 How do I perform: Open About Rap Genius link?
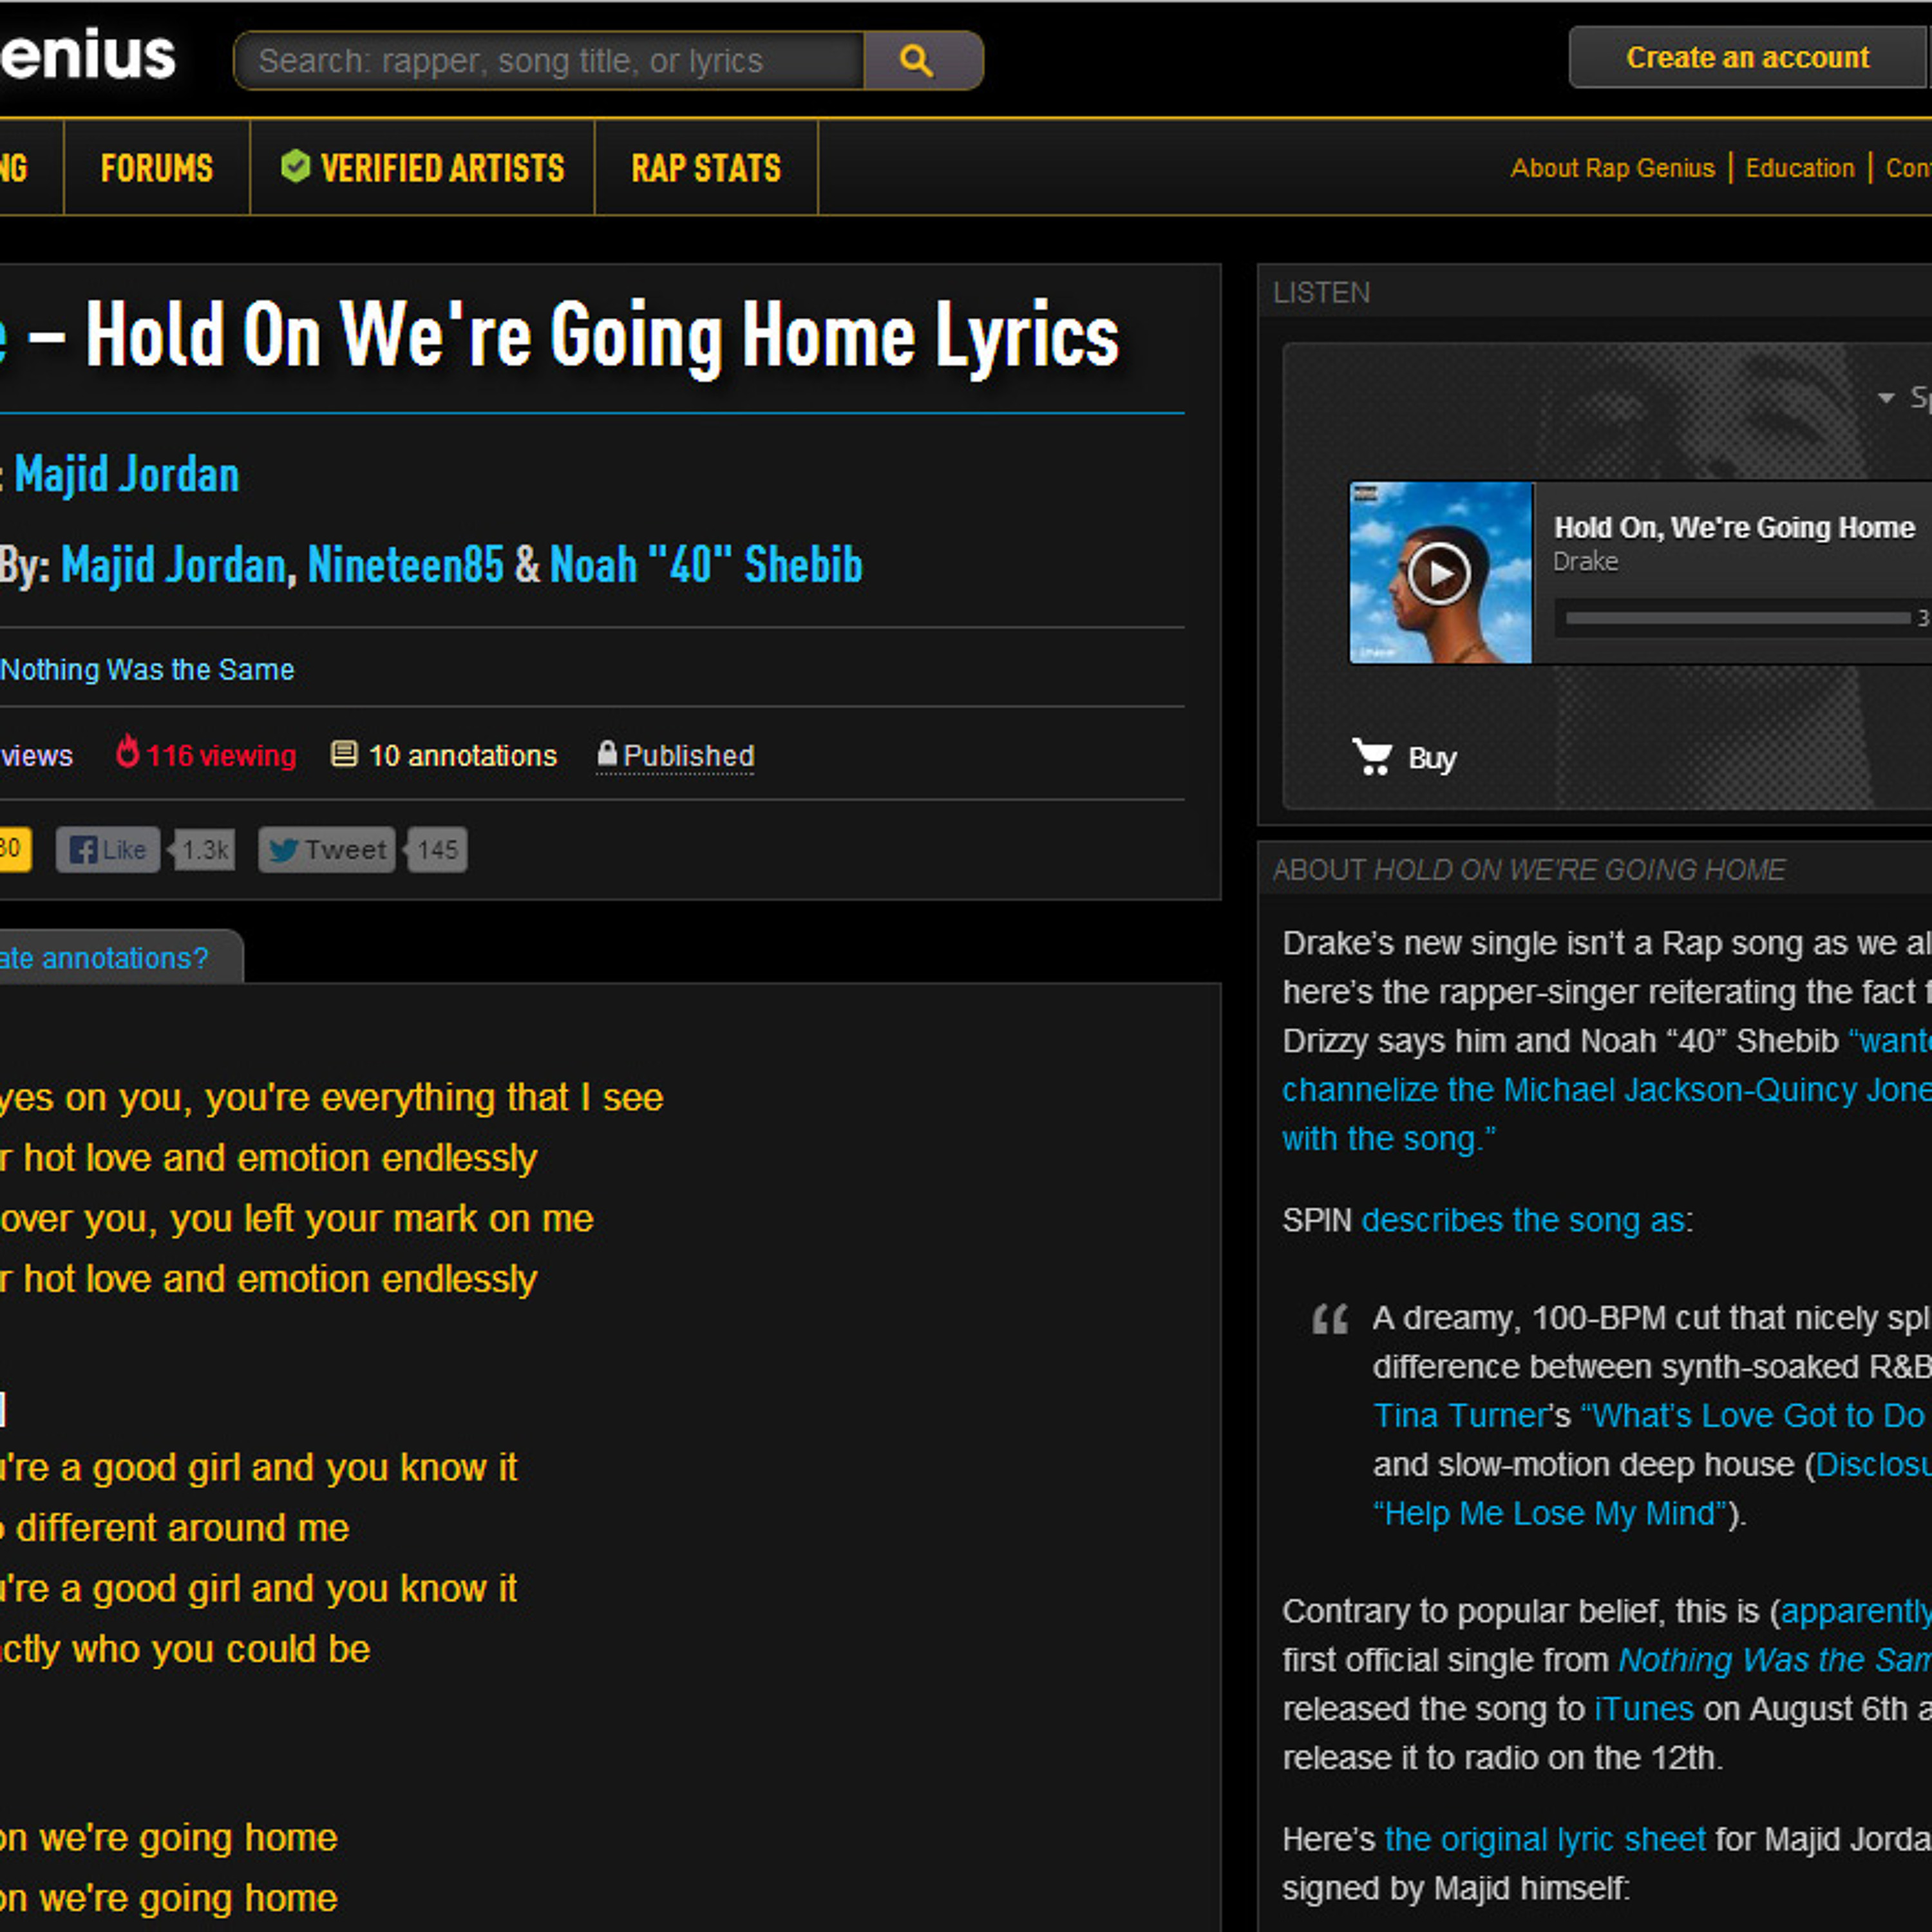(1612, 168)
